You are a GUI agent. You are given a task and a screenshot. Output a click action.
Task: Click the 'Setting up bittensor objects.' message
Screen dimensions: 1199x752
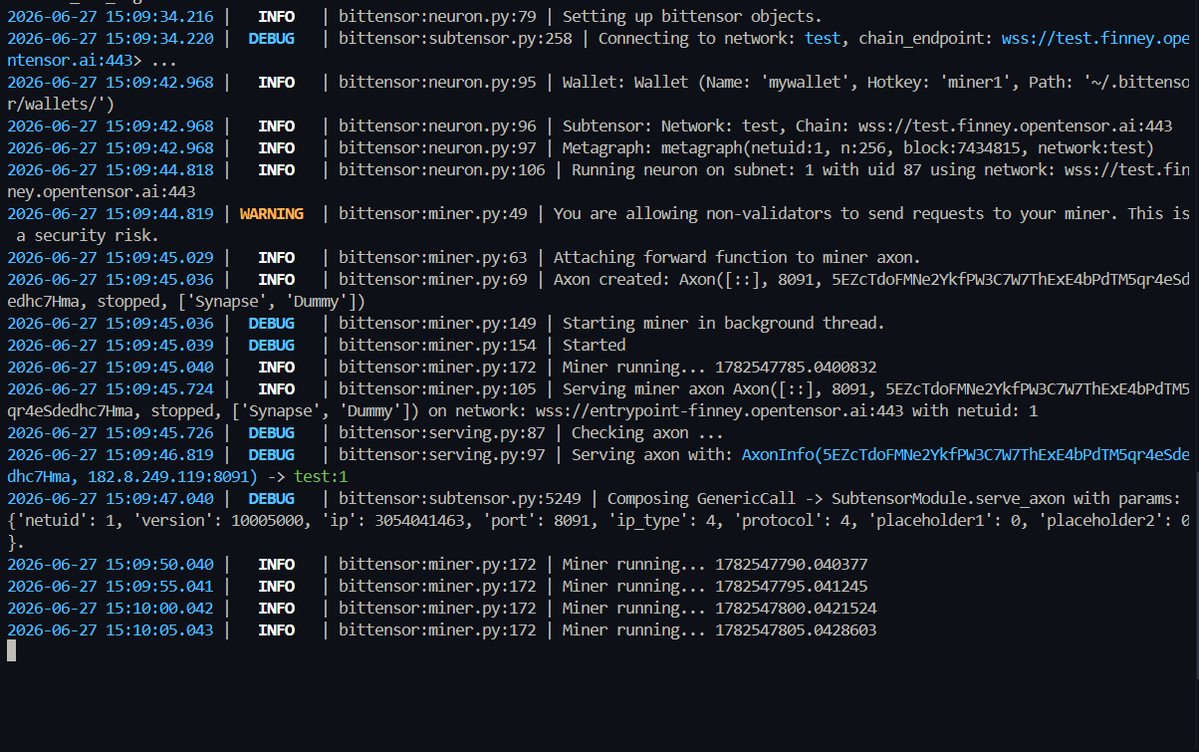[692, 16]
